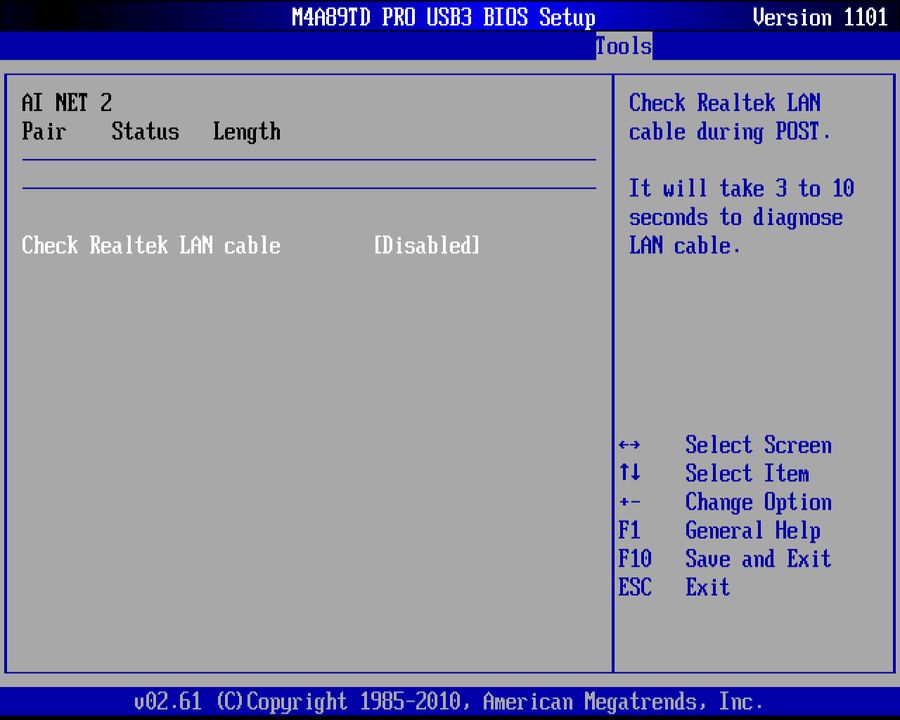Click the M4A89TD PRO USB3 BIOS Setup title

tap(443, 17)
